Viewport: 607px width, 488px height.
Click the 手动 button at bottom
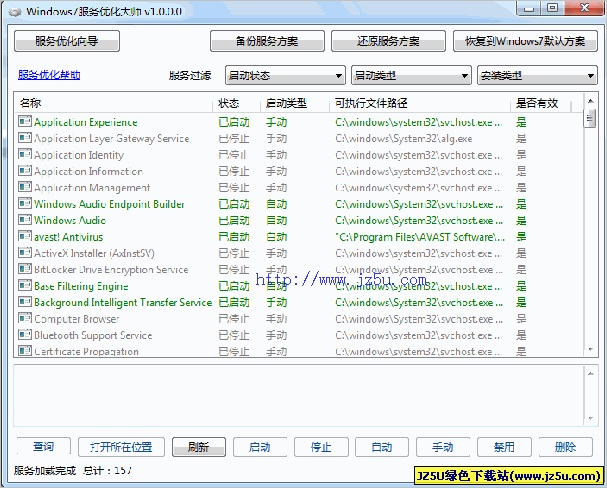[443, 447]
